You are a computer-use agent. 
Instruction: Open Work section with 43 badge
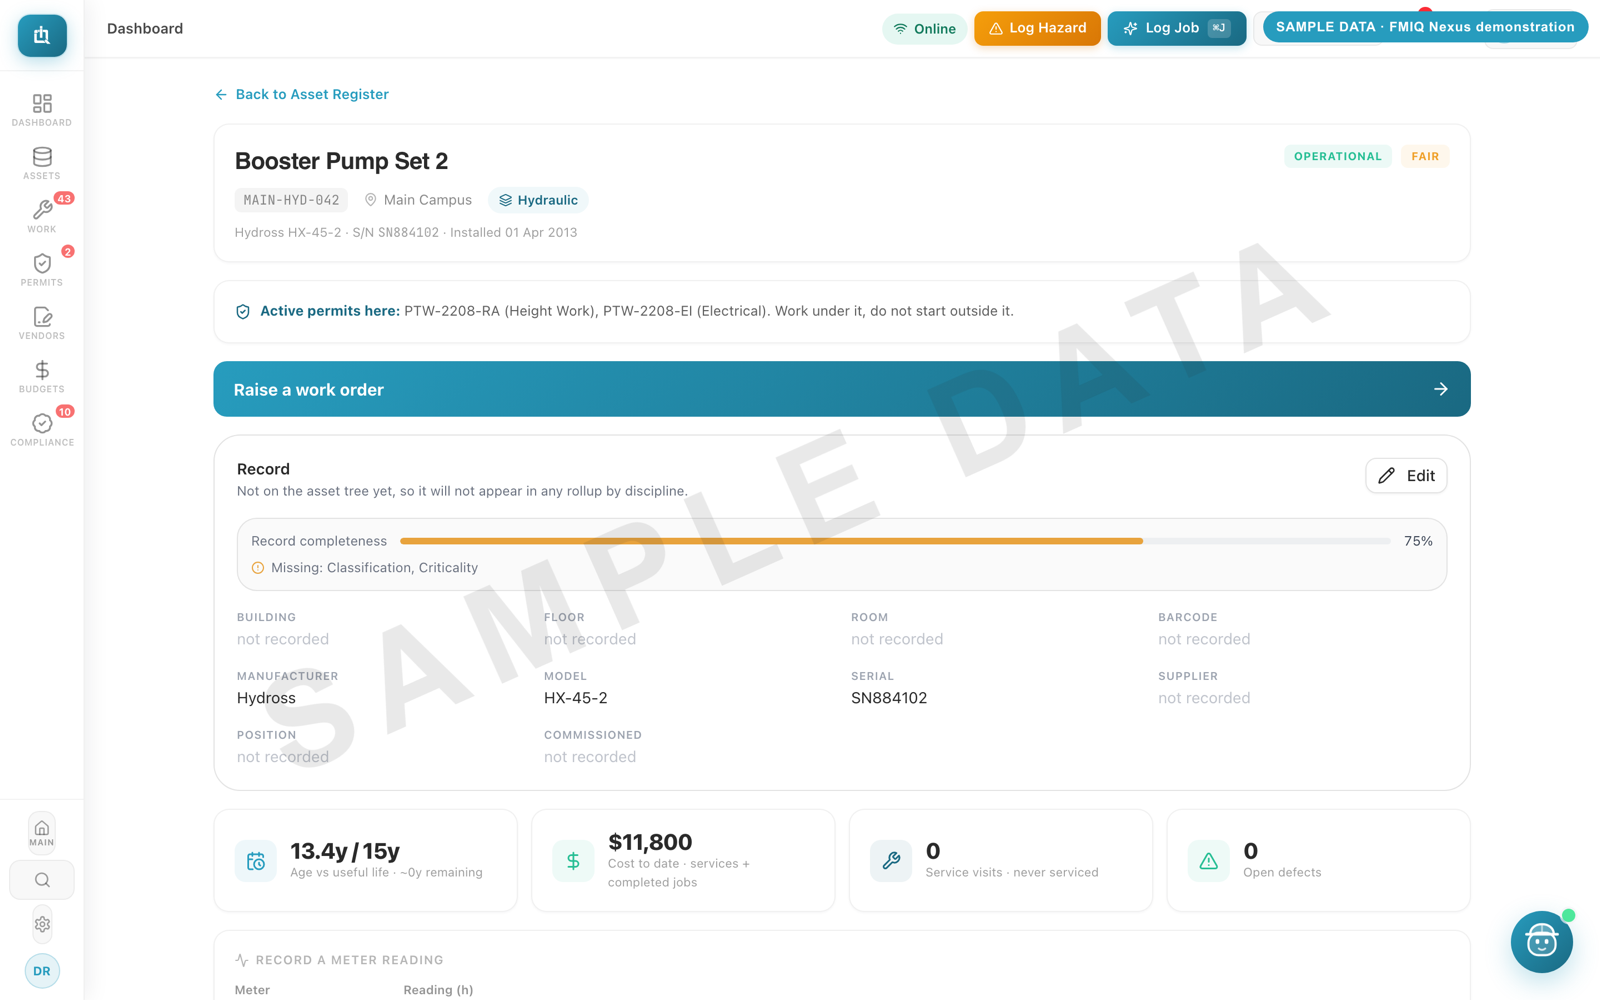(x=42, y=216)
